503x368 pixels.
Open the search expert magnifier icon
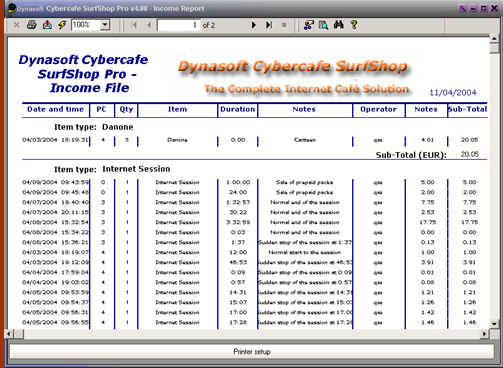pyautogui.click(x=323, y=25)
